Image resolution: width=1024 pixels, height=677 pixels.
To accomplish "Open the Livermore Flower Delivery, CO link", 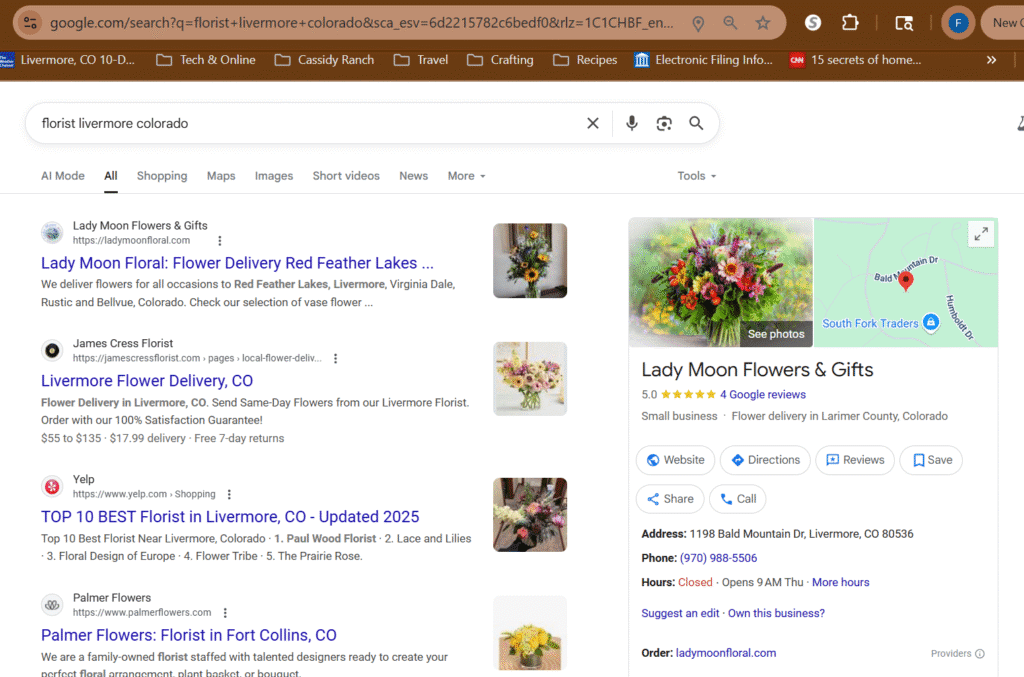I will [x=147, y=381].
